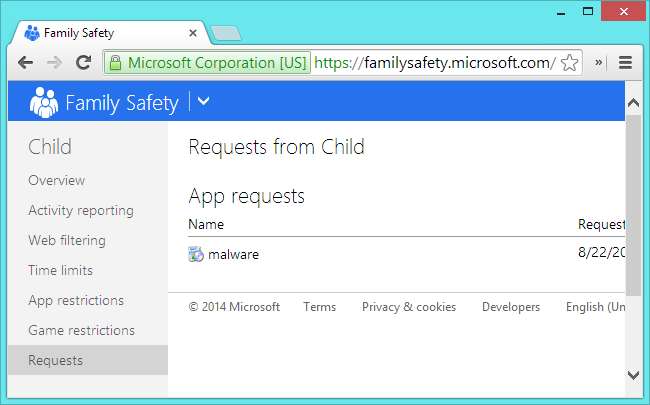Open the Overview section in sidebar
The width and height of the screenshot is (650, 405).
56,180
